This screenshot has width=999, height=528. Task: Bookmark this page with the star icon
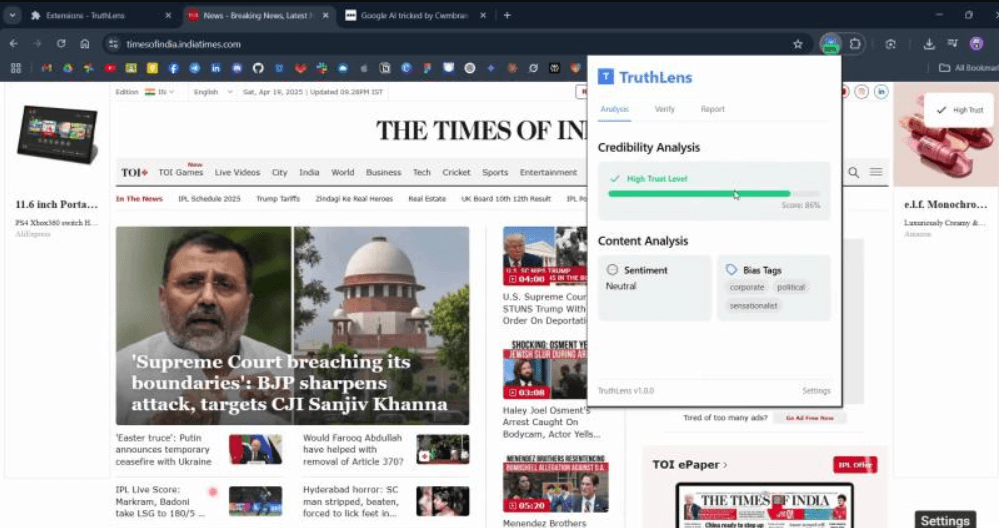point(797,44)
